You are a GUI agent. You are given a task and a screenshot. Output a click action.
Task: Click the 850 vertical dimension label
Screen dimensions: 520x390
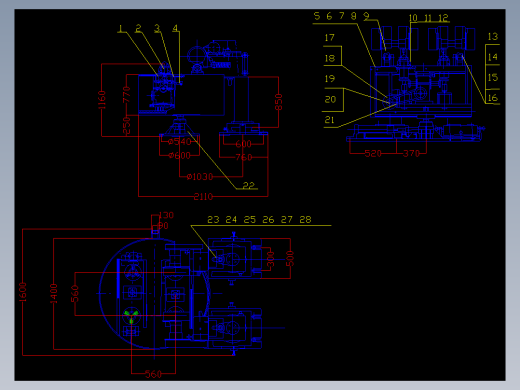tap(279, 102)
